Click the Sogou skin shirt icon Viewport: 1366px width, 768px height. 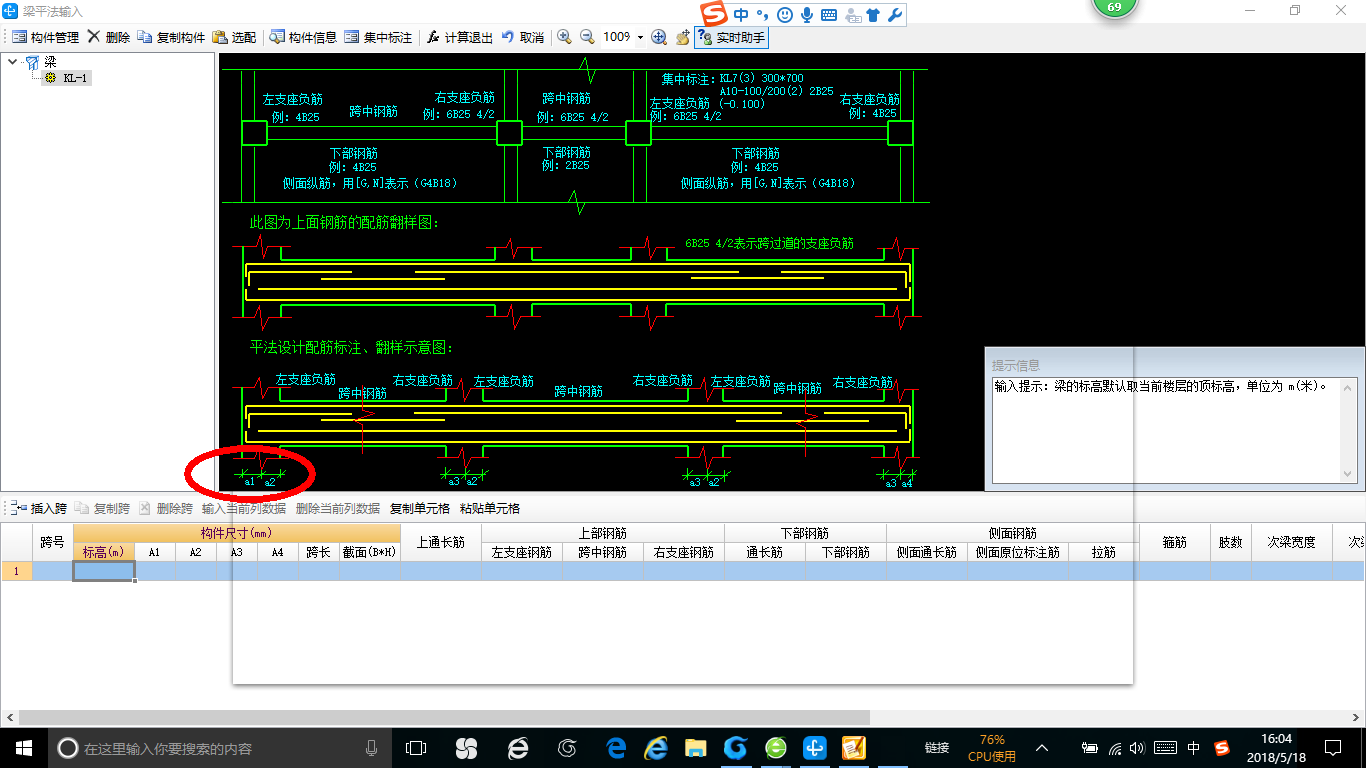click(x=873, y=15)
